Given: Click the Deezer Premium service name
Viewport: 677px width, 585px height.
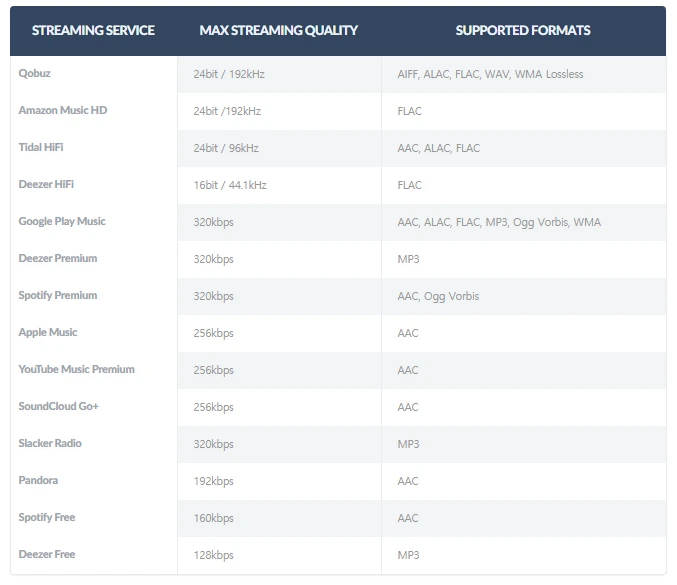Looking at the screenshot, I should click(58, 258).
